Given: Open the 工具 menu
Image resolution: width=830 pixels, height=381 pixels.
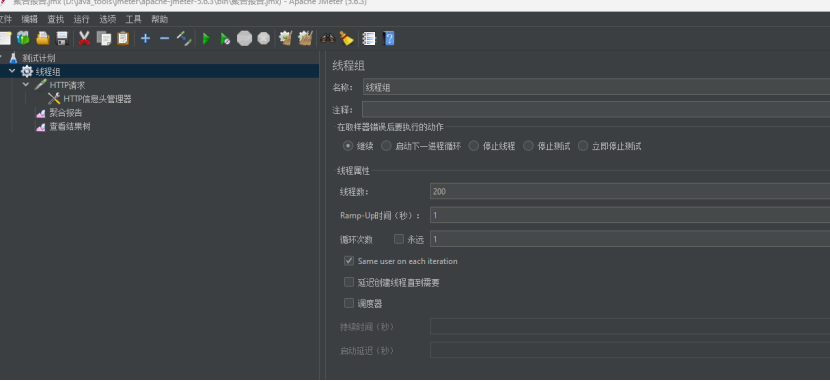Looking at the screenshot, I should click(133, 20).
